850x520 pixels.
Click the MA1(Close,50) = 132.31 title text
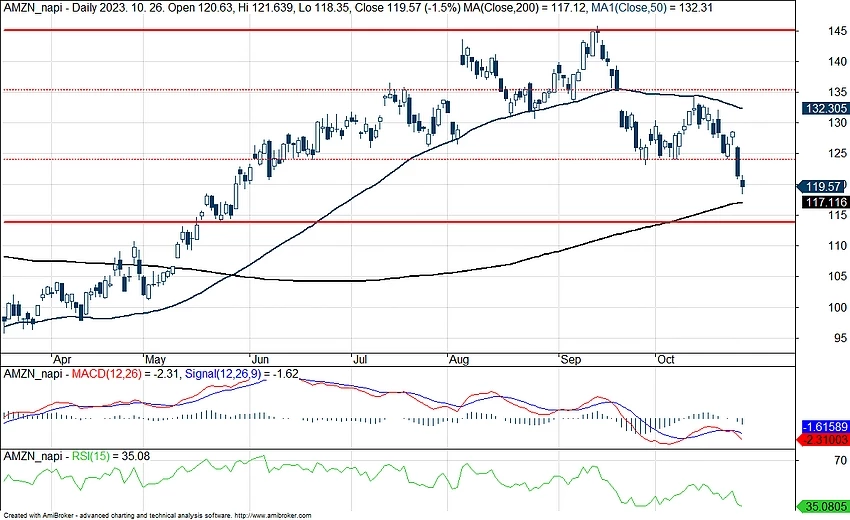pyautogui.click(x=651, y=8)
